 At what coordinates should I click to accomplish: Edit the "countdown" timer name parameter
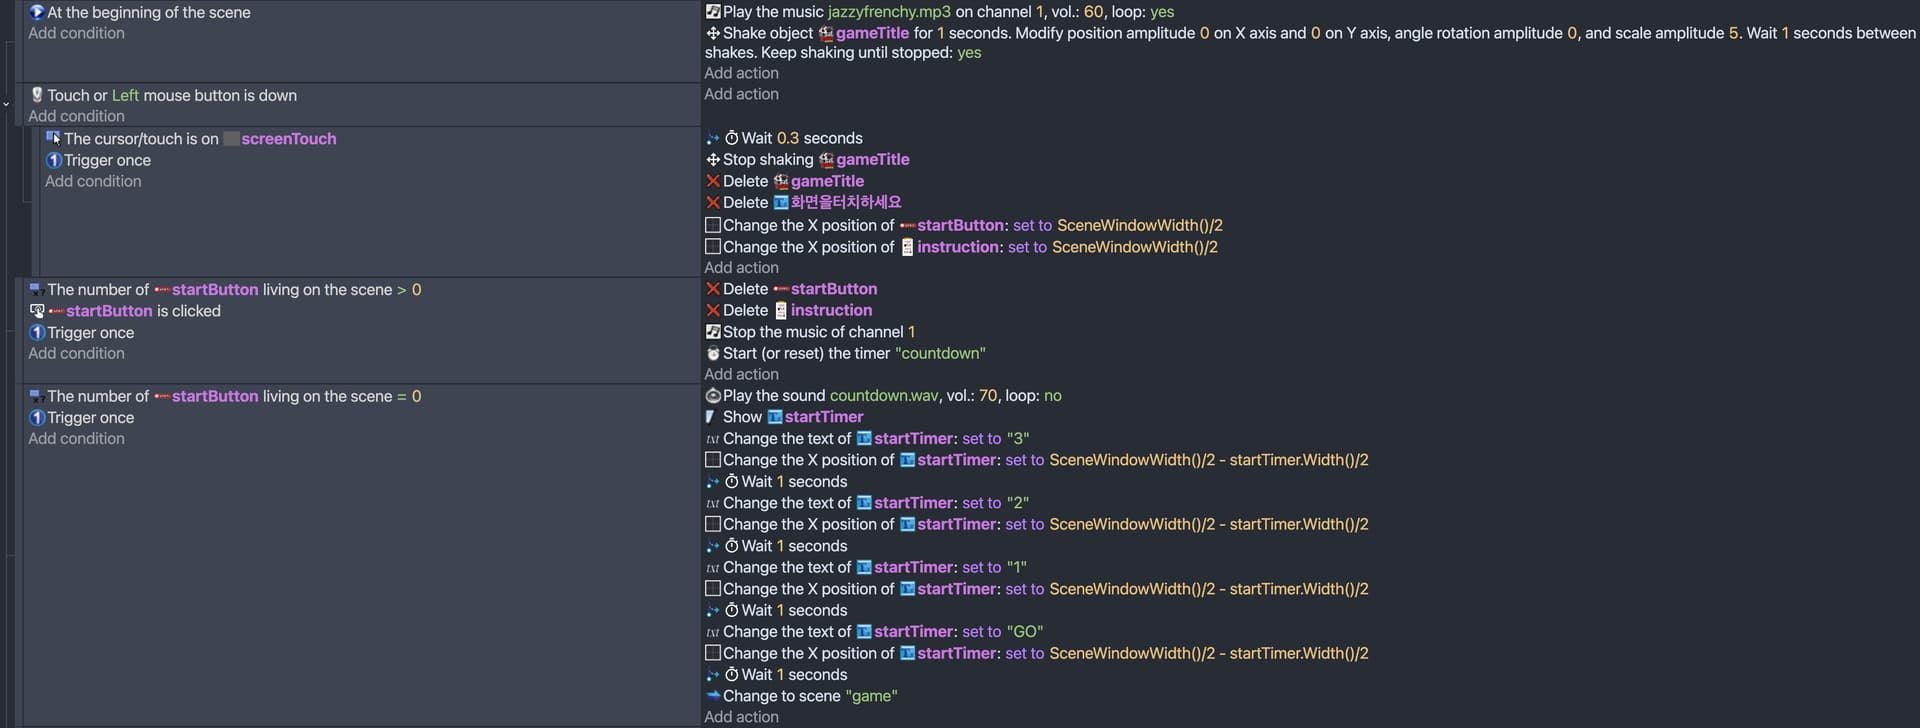(x=940, y=353)
